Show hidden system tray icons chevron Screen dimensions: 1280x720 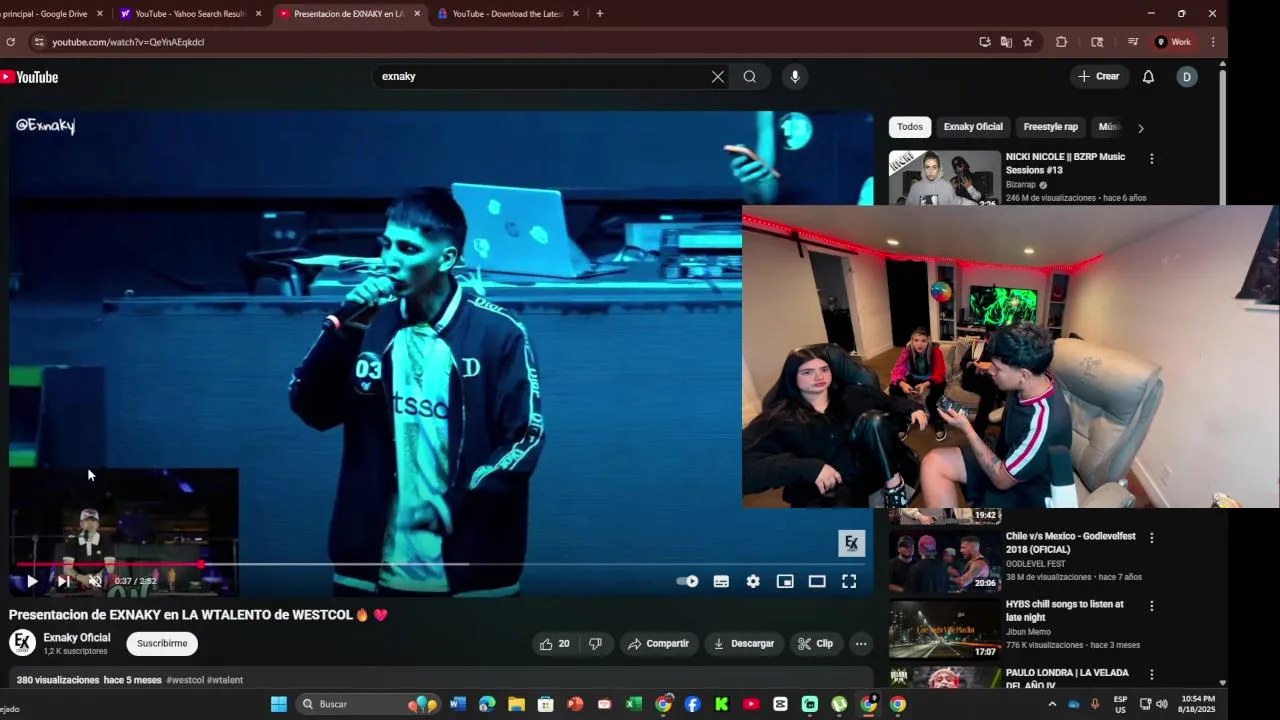tap(1051, 704)
